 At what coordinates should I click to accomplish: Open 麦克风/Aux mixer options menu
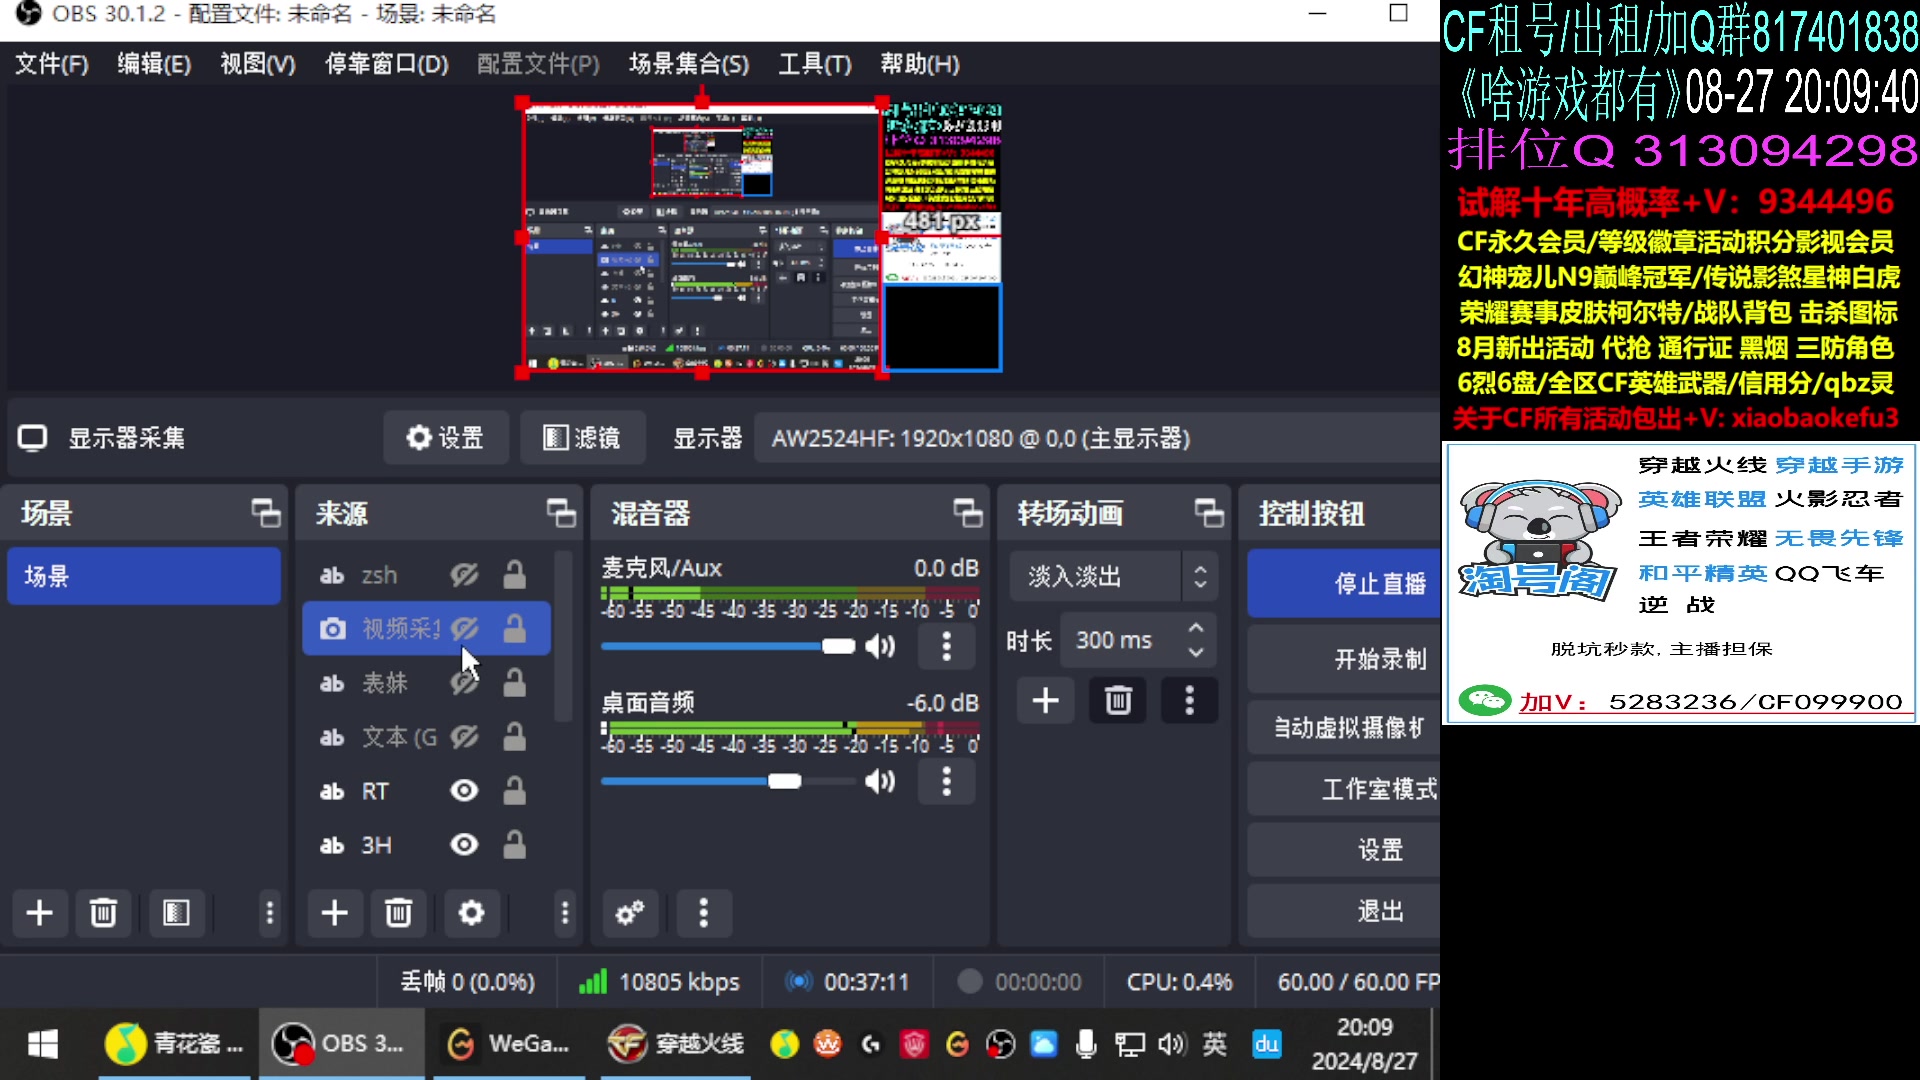pyautogui.click(x=946, y=646)
